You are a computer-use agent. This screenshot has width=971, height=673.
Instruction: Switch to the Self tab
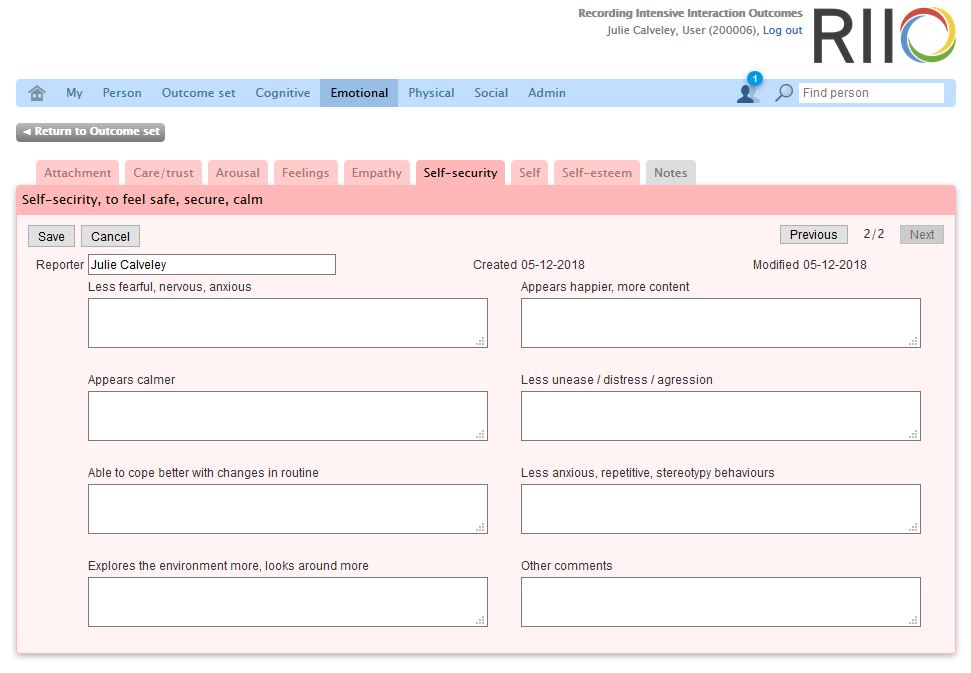coord(529,173)
